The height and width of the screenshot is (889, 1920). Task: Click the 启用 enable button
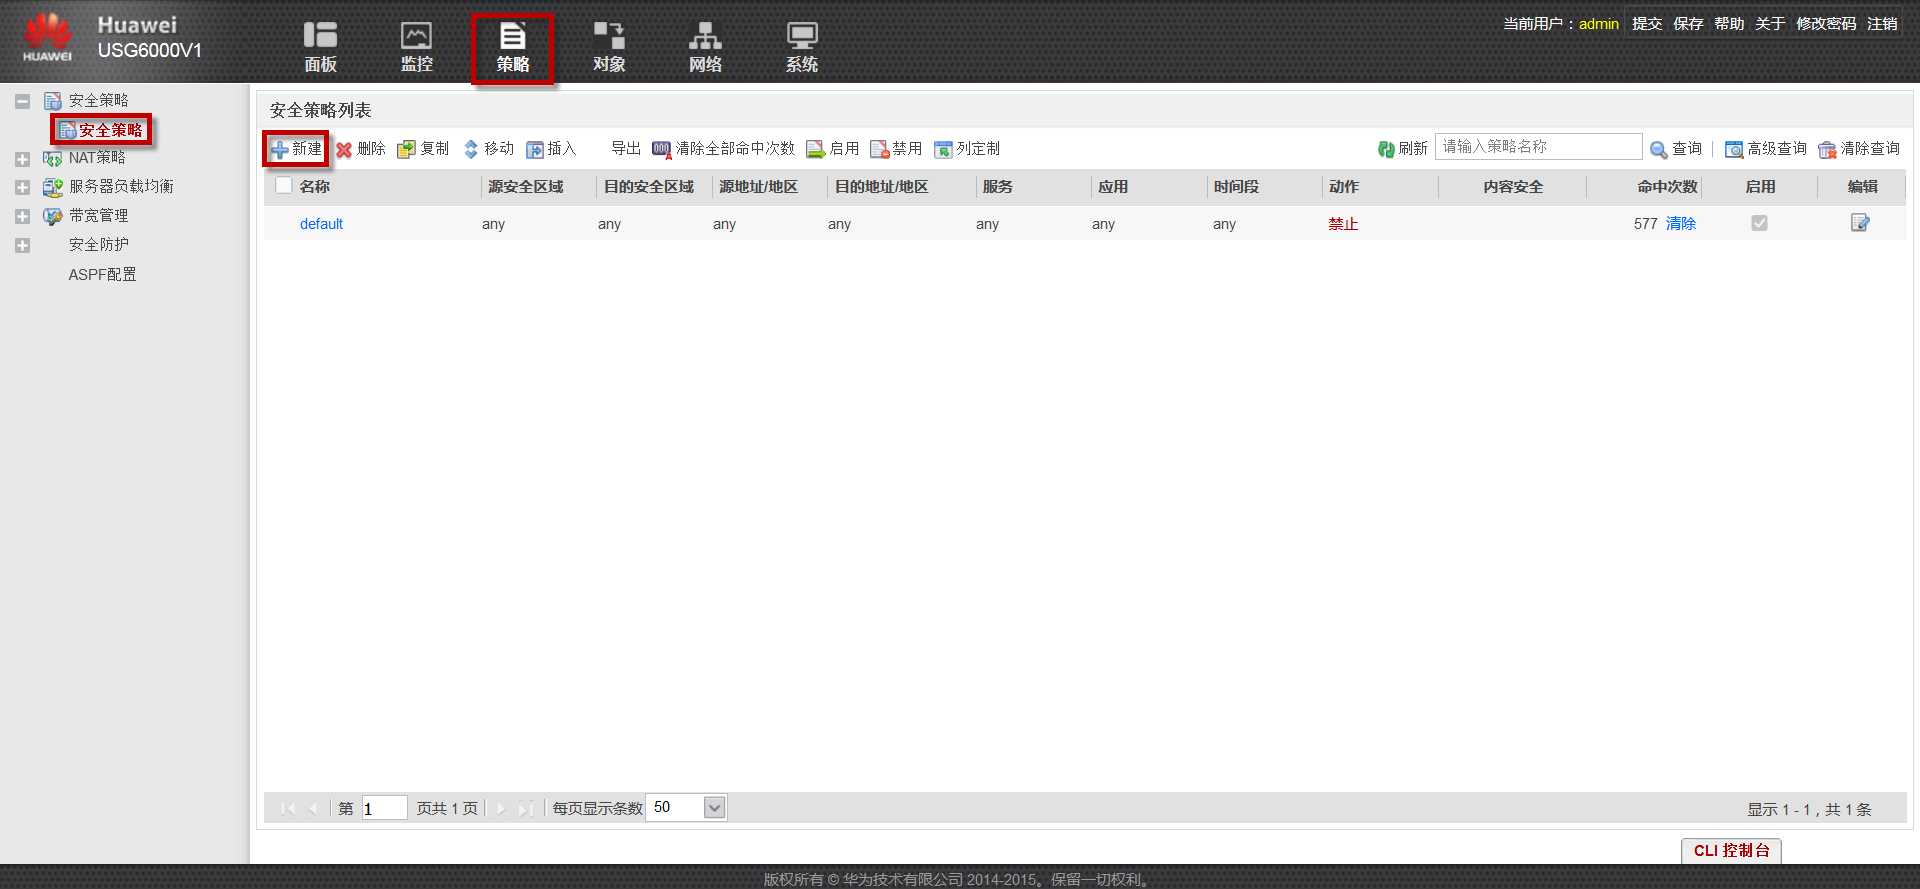click(833, 149)
